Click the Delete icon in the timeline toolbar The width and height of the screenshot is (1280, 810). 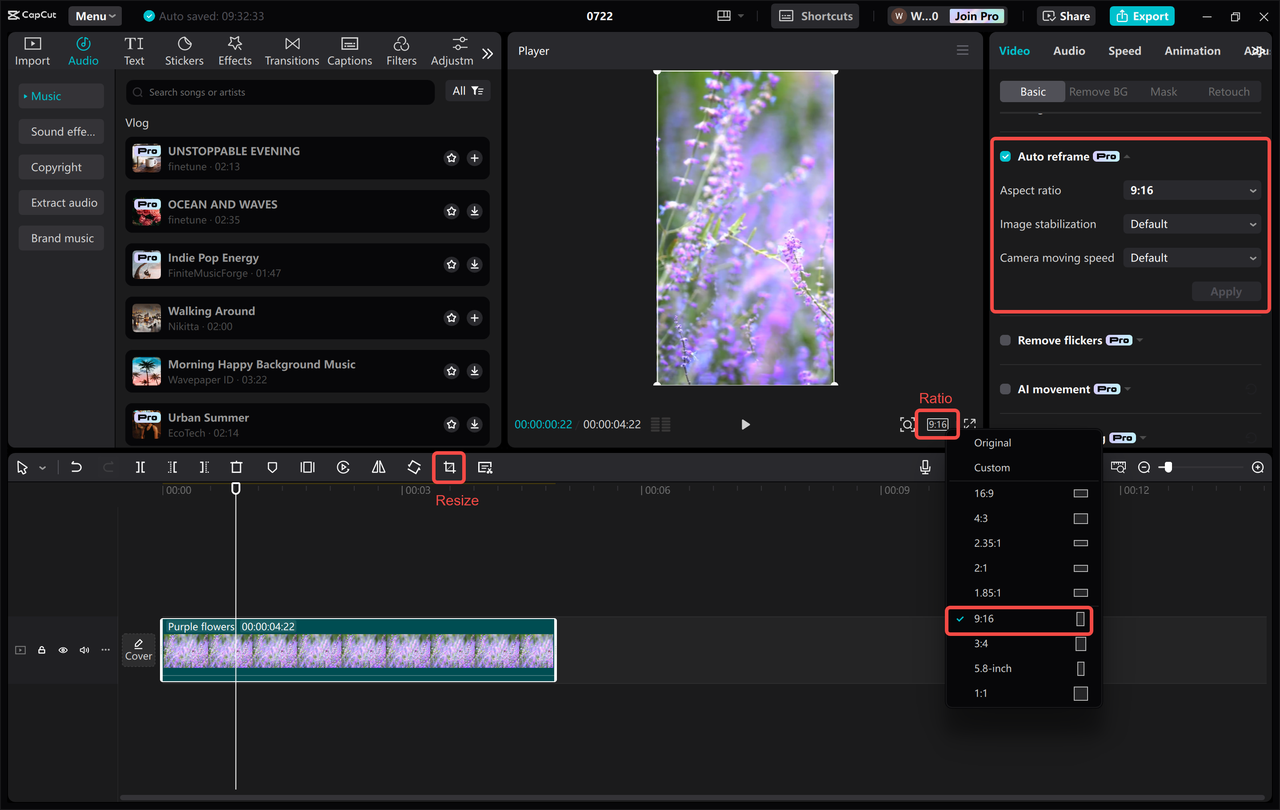click(236, 466)
